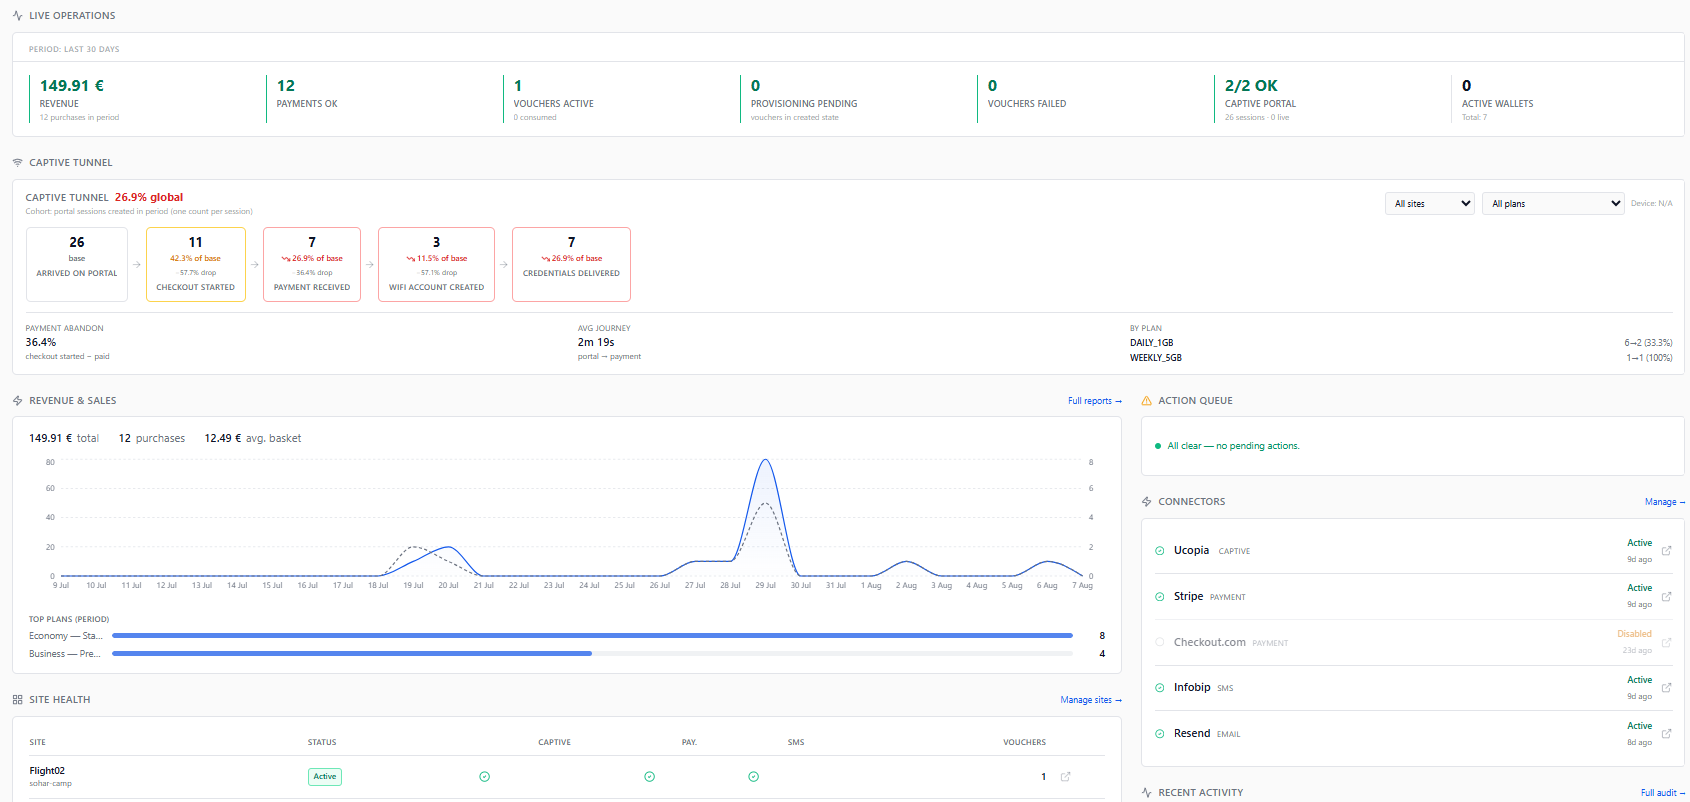
Task: Click the All clear no pending actions message
Action: coord(1233,446)
